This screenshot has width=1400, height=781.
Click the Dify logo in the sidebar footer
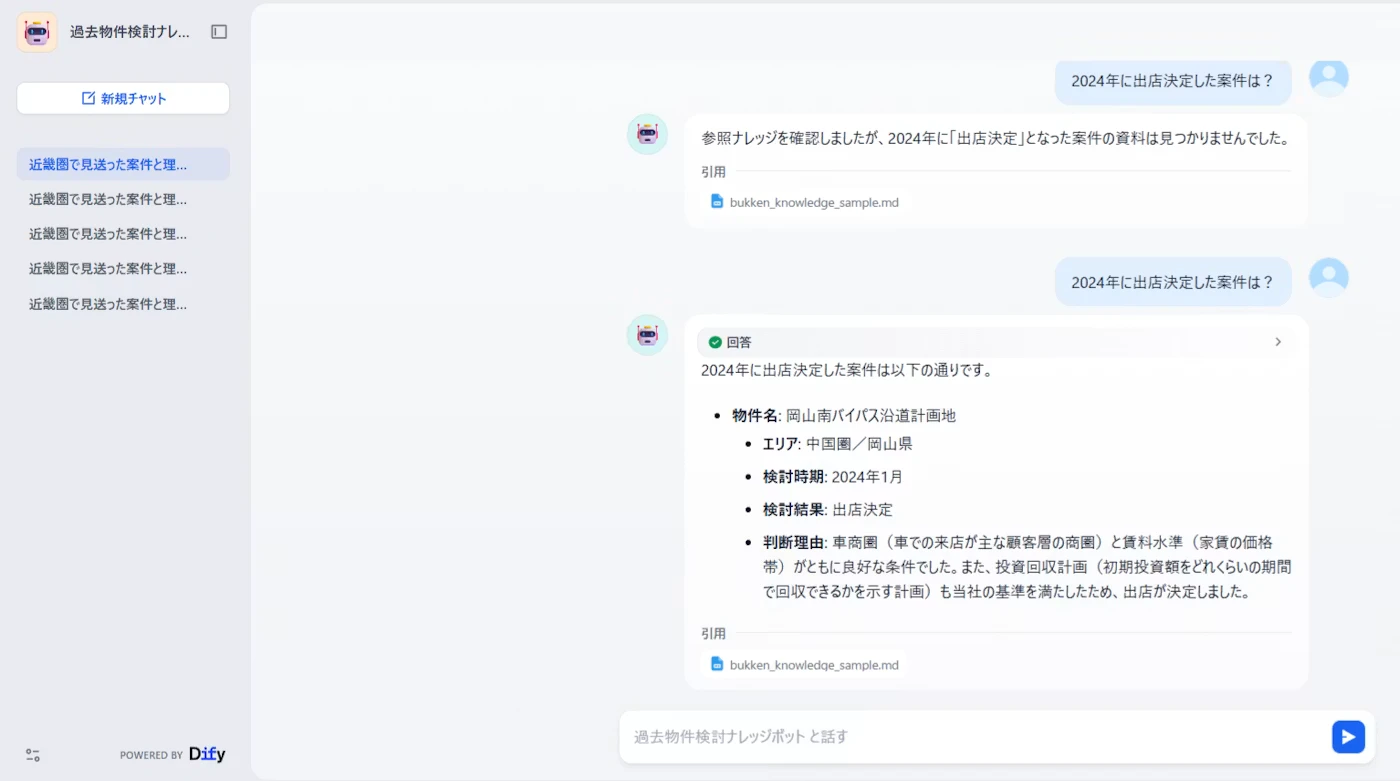point(207,754)
